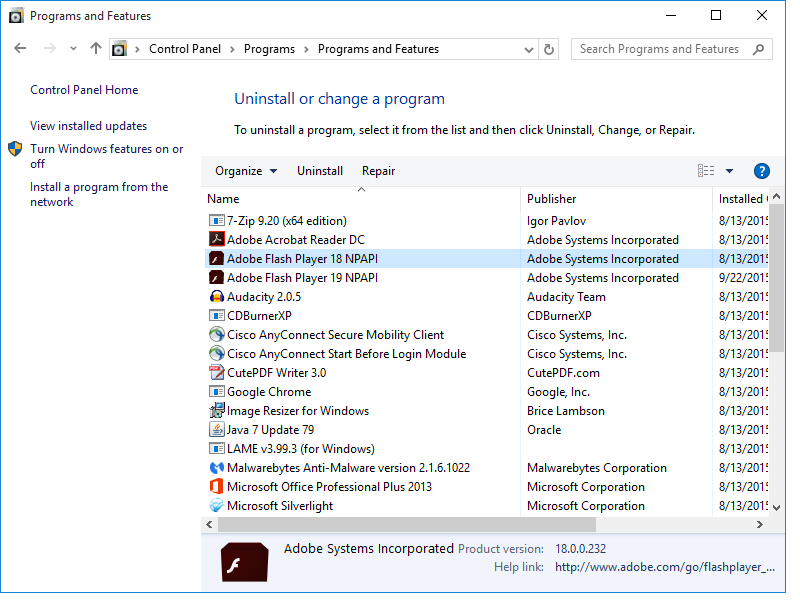Click the Uninstall toolbar command
The height and width of the screenshot is (600, 800).
pyautogui.click(x=320, y=171)
